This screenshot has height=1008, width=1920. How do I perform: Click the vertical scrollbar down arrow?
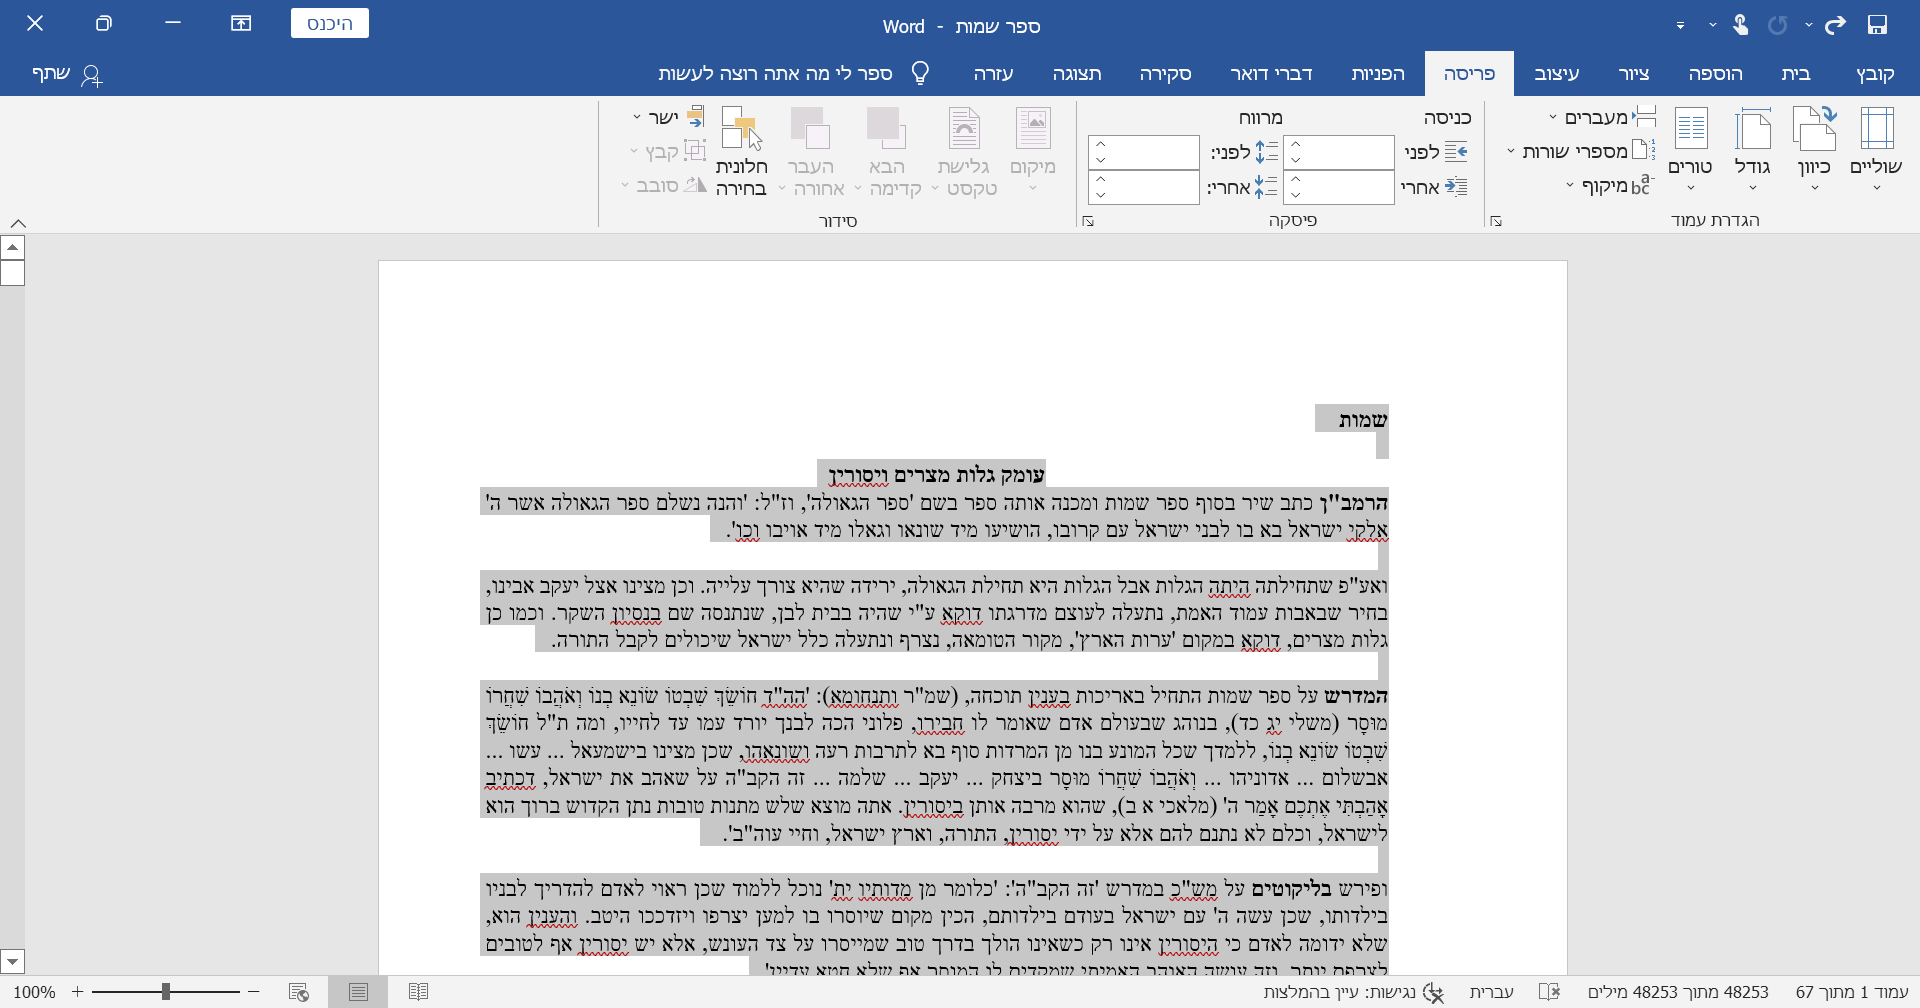coord(12,961)
